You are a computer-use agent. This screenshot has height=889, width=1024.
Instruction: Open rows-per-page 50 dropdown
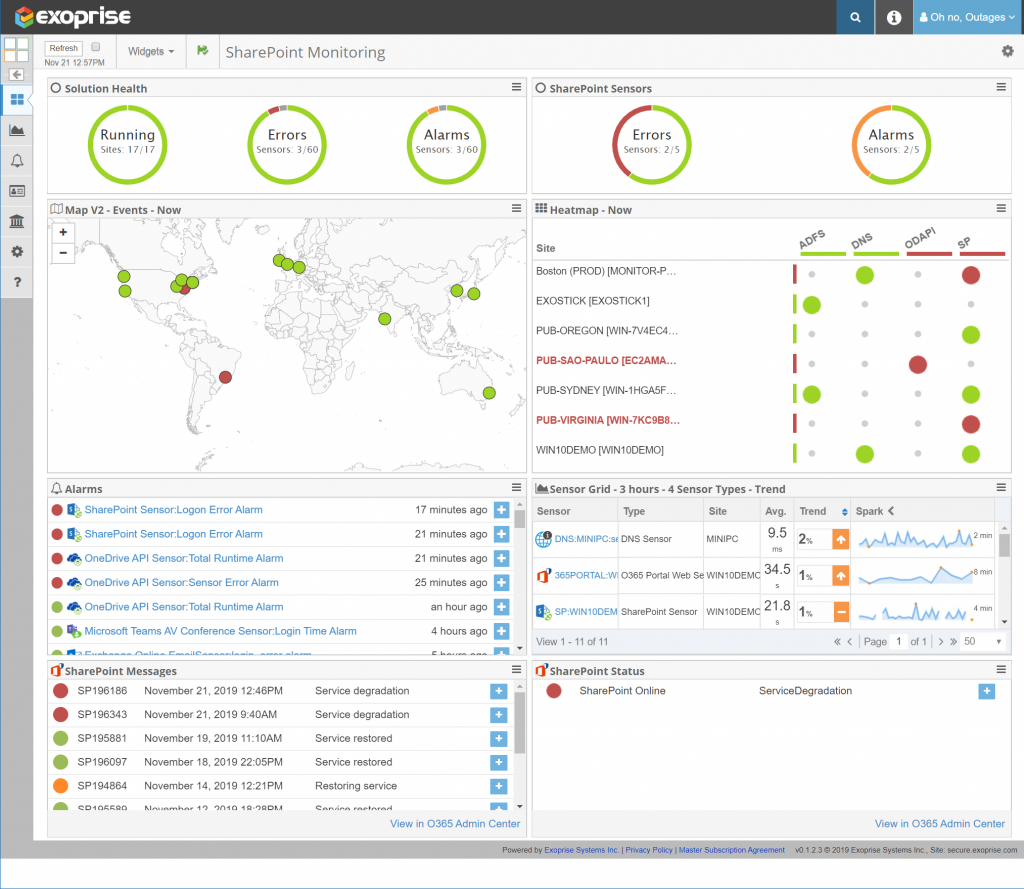tap(983, 641)
